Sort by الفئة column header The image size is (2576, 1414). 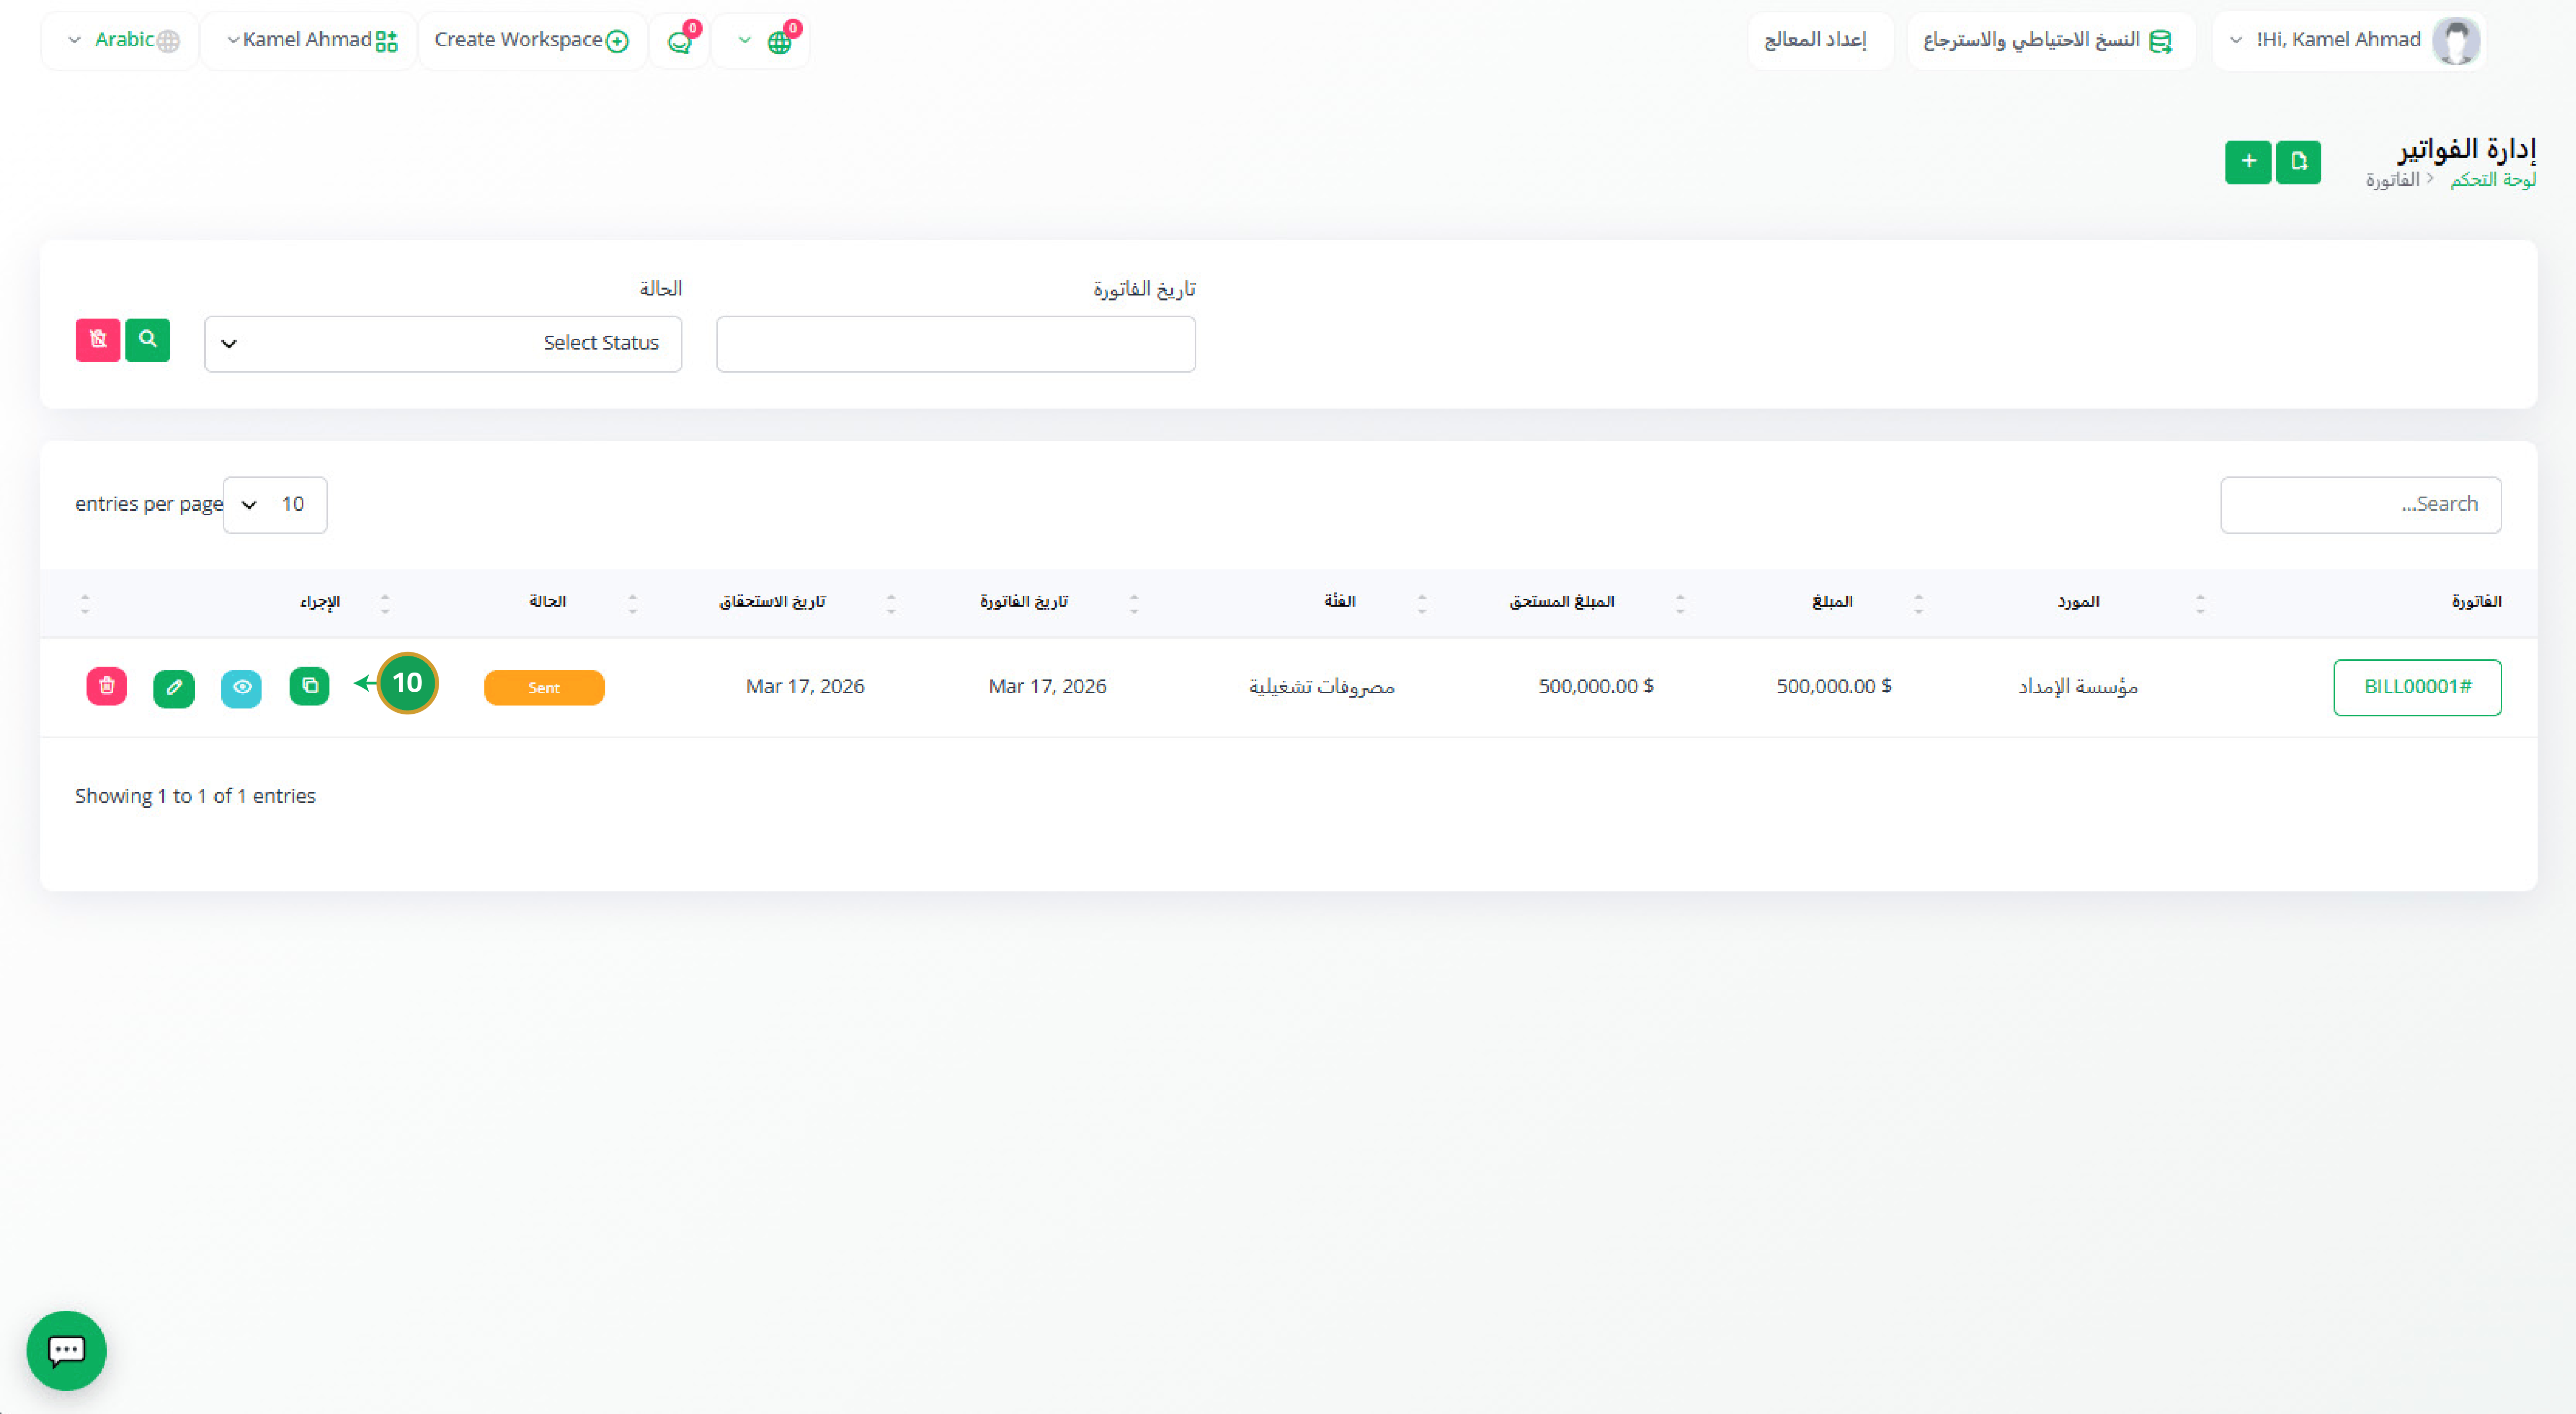[1339, 602]
